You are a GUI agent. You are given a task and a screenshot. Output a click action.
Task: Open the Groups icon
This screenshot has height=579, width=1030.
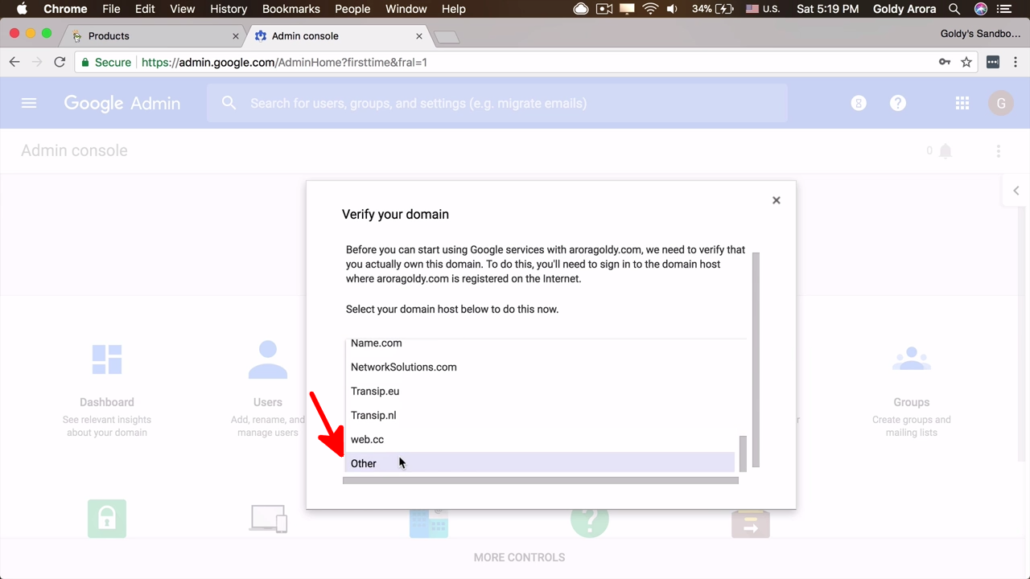coord(911,359)
